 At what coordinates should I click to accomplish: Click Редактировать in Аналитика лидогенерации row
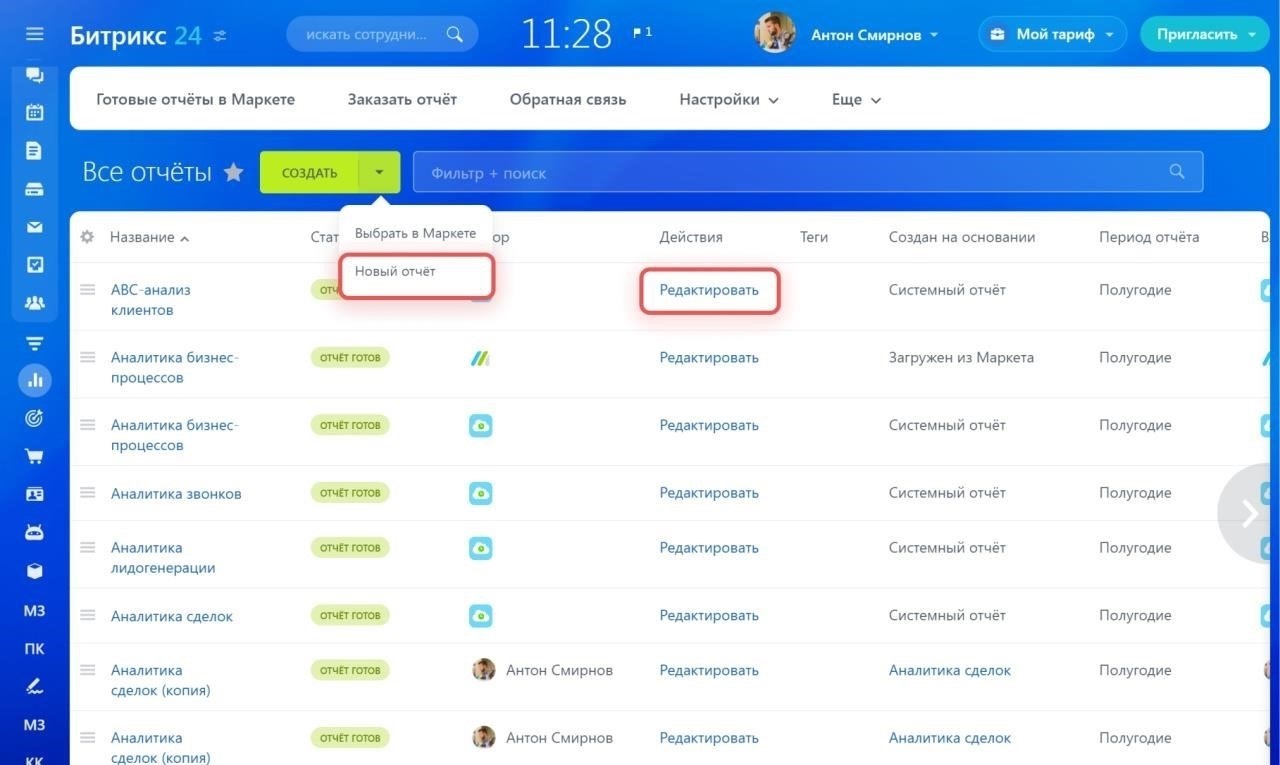pyautogui.click(x=709, y=547)
